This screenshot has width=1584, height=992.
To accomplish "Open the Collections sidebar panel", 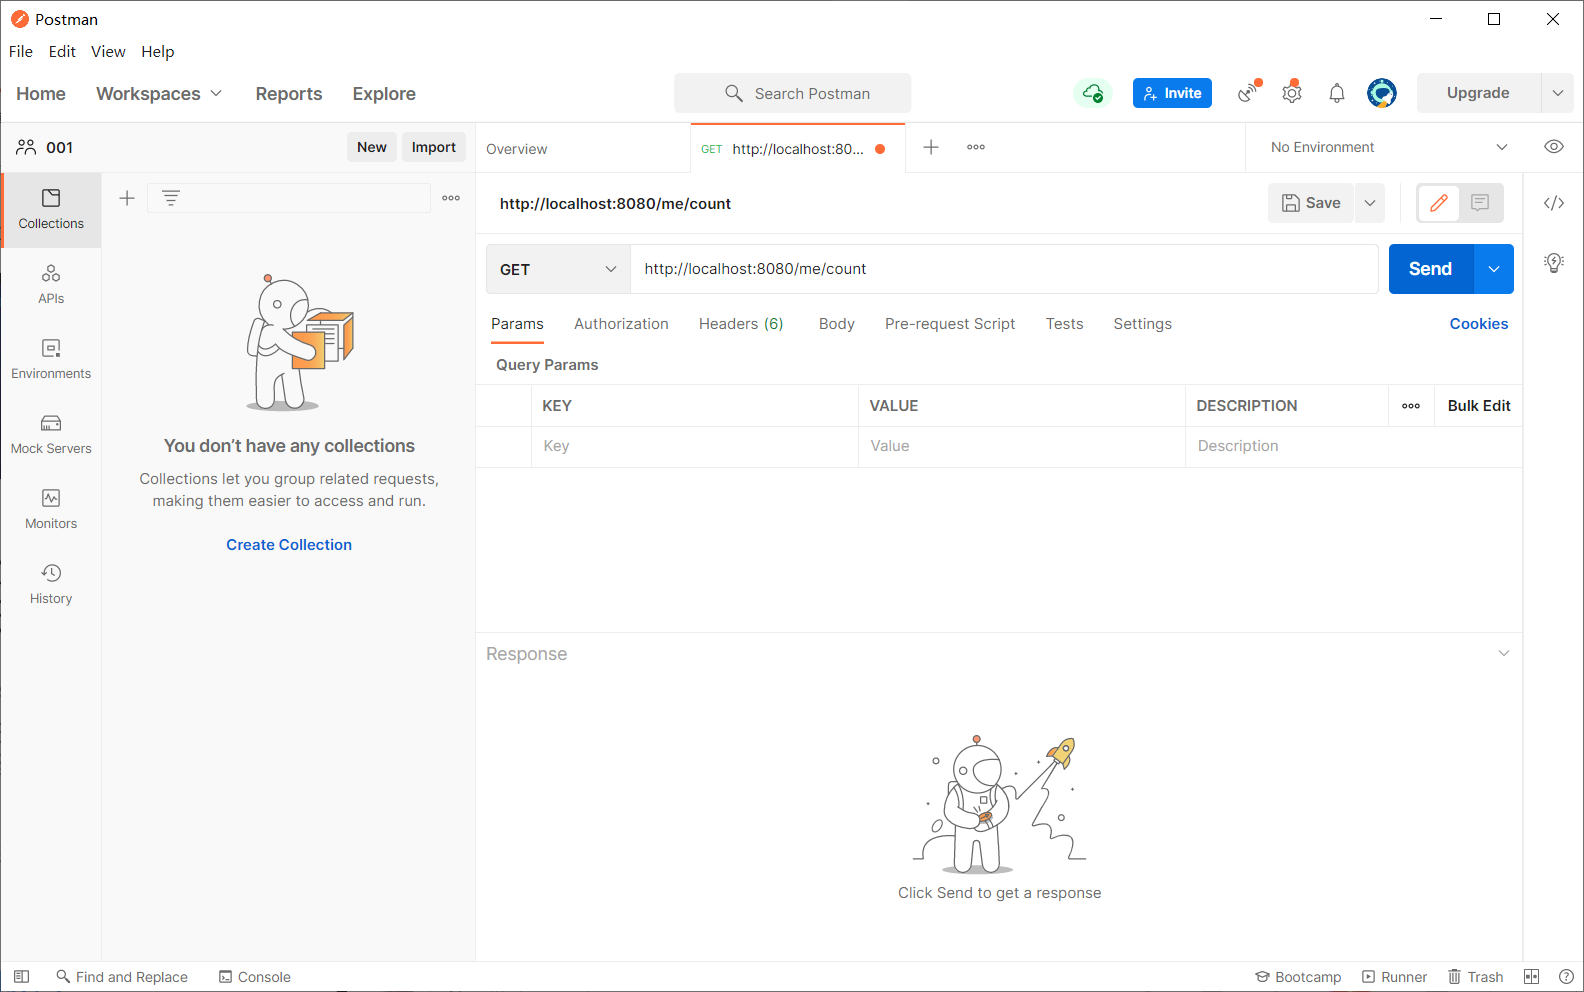I will (x=51, y=210).
